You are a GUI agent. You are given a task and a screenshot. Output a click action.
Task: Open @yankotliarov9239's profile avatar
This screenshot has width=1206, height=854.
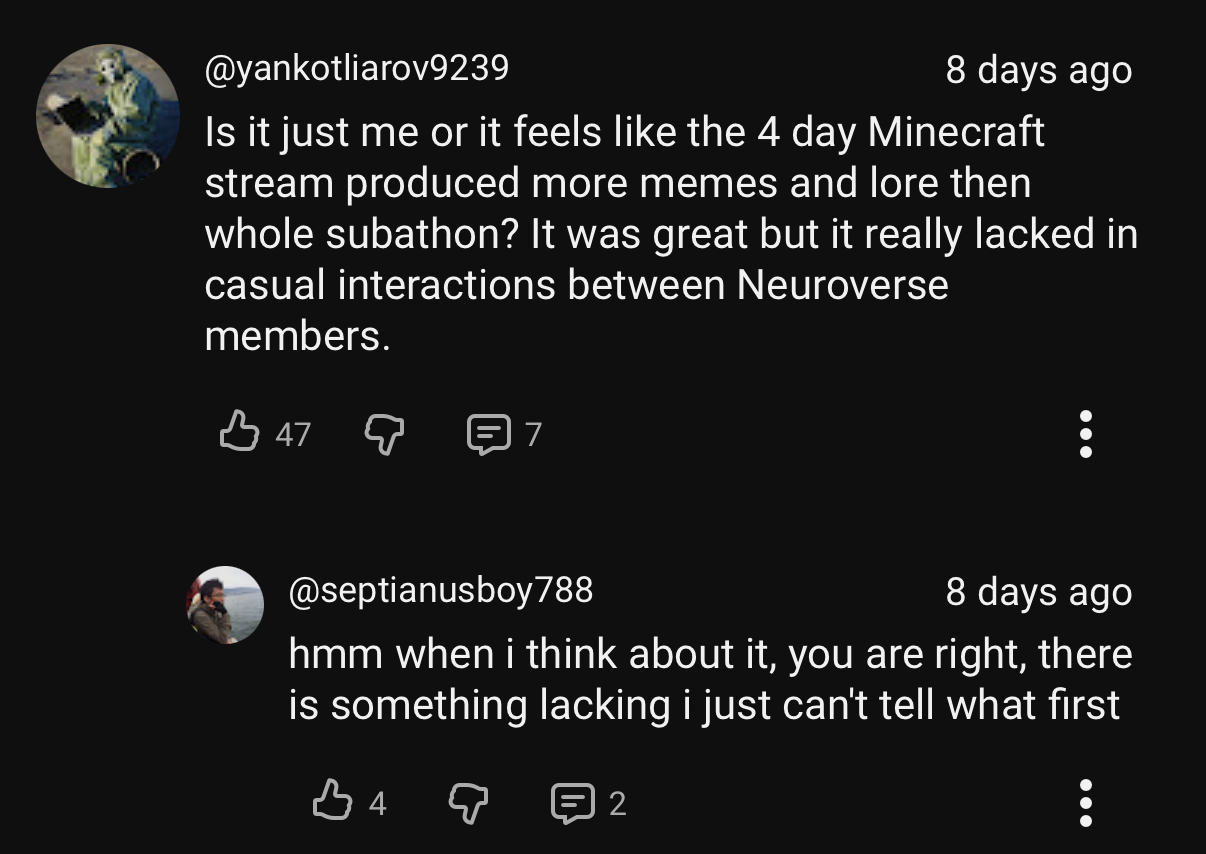[x=108, y=116]
